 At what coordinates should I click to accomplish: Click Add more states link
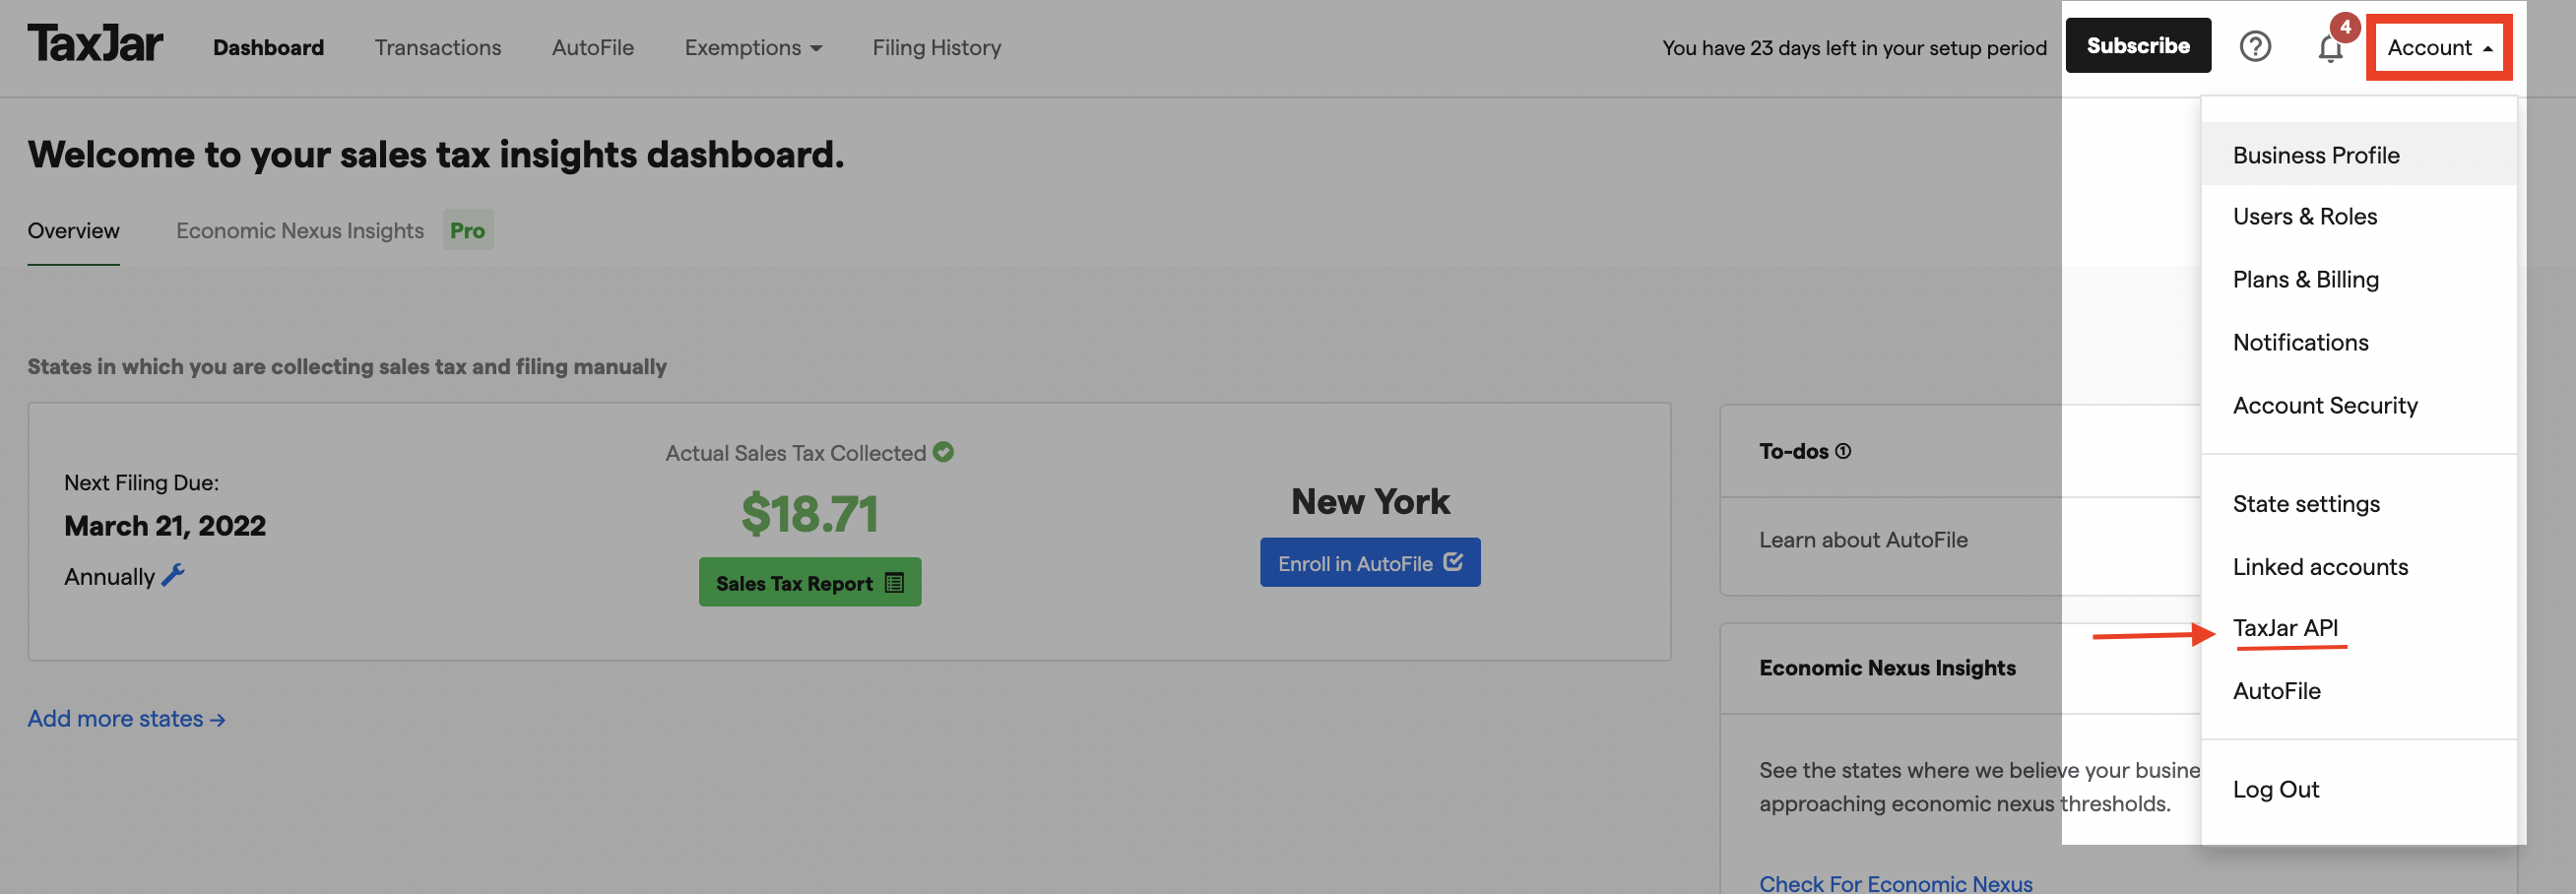[126, 718]
